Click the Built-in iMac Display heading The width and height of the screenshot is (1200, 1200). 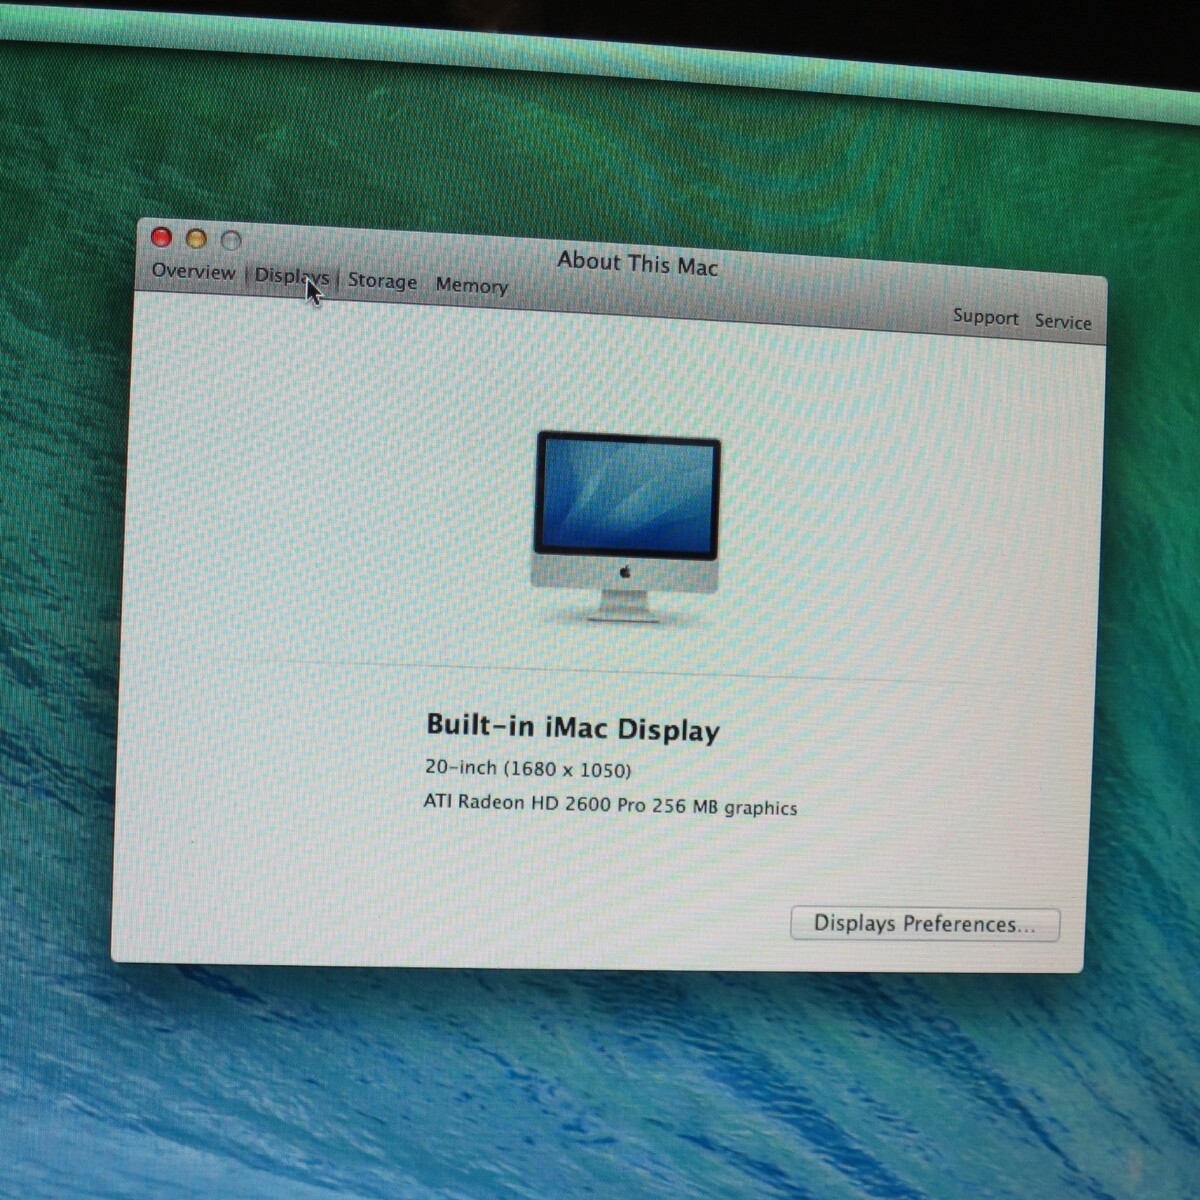click(572, 727)
